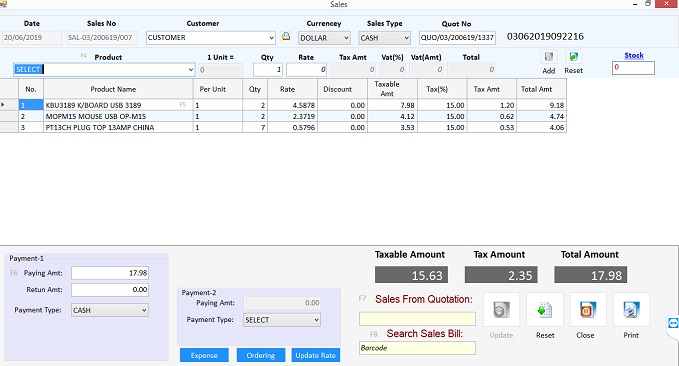This screenshot has height=366, width=679.
Task: Click the Sales No field
Action: [x=102, y=38]
